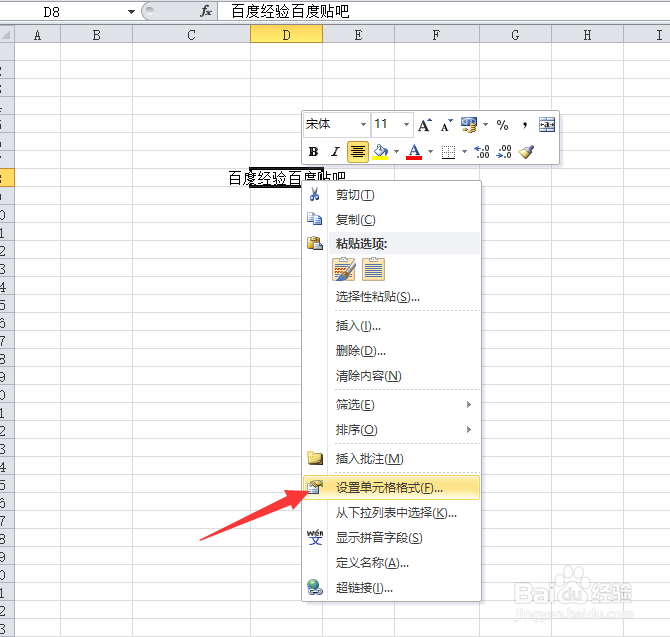The width and height of the screenshot is (670, 637).
Task: Toggle center alignment in mini toolbar
Action: point(358,152)
